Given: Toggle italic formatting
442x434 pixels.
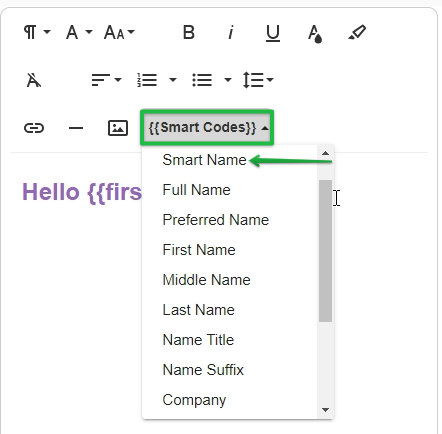Looking at the screenshot, I should pos(230,32).
